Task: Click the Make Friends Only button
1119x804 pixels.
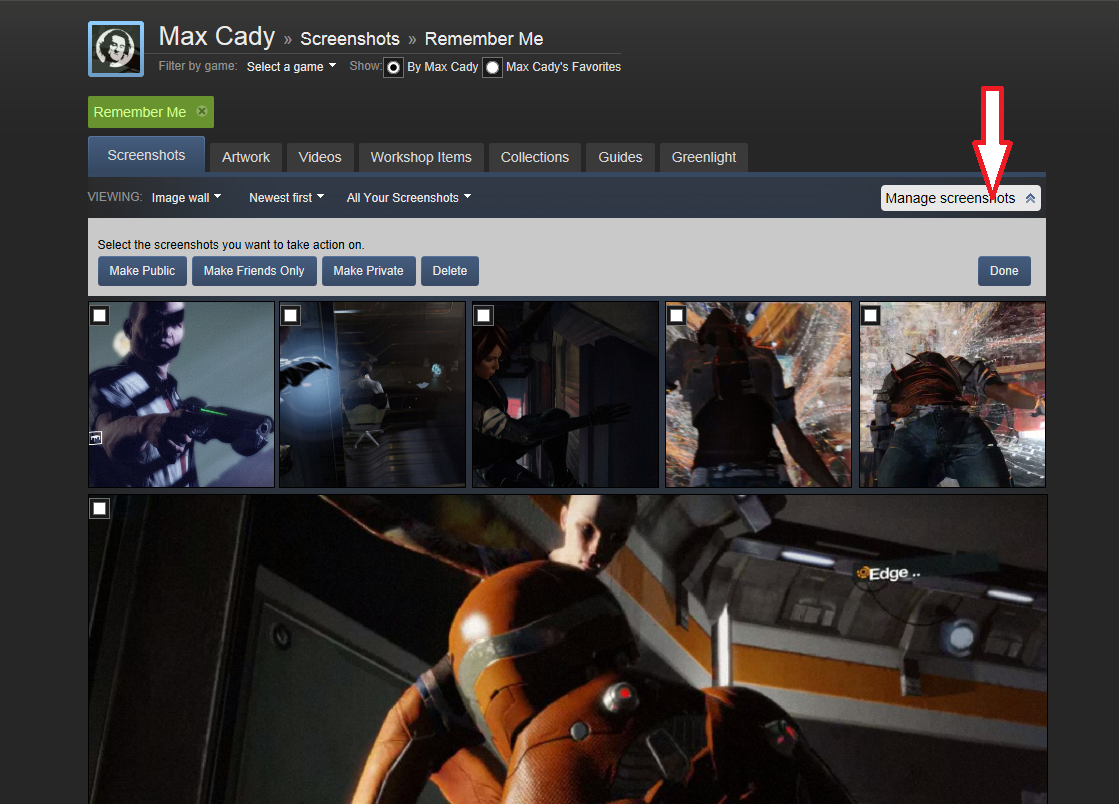Action: click(x=254, y=271)
